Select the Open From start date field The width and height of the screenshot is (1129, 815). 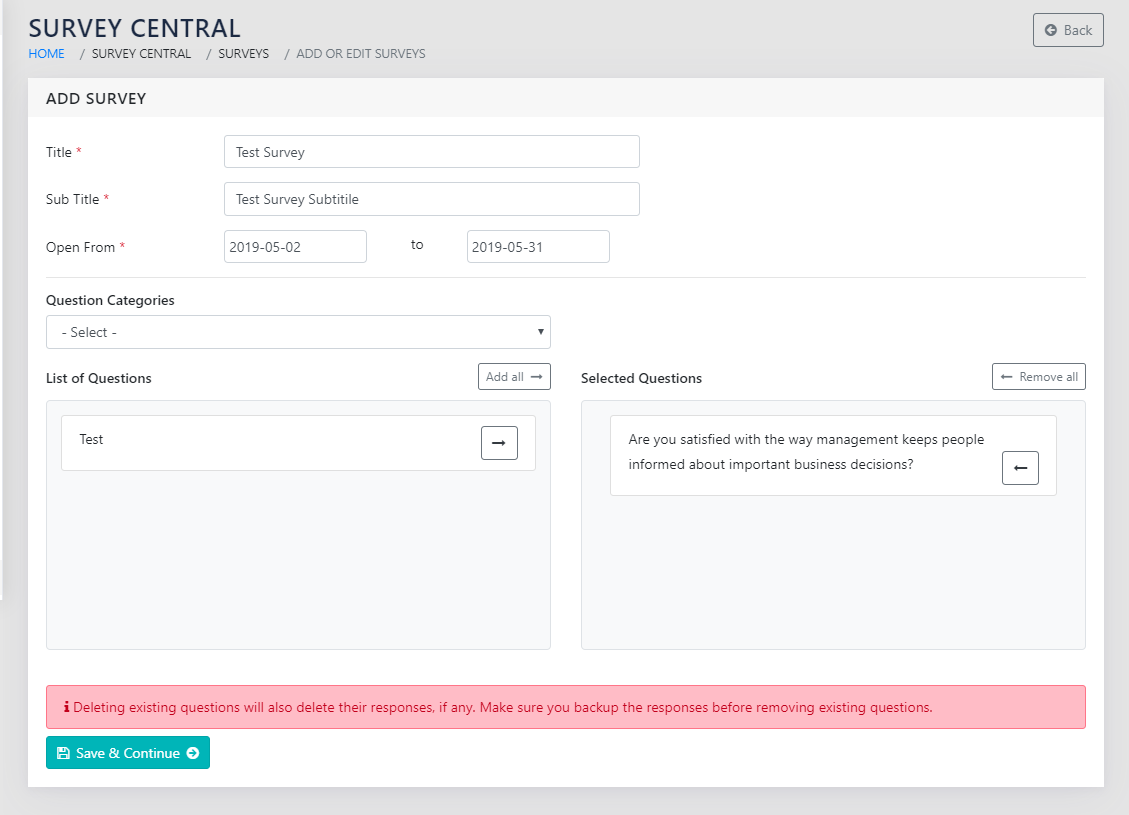[x=295, y=247]
